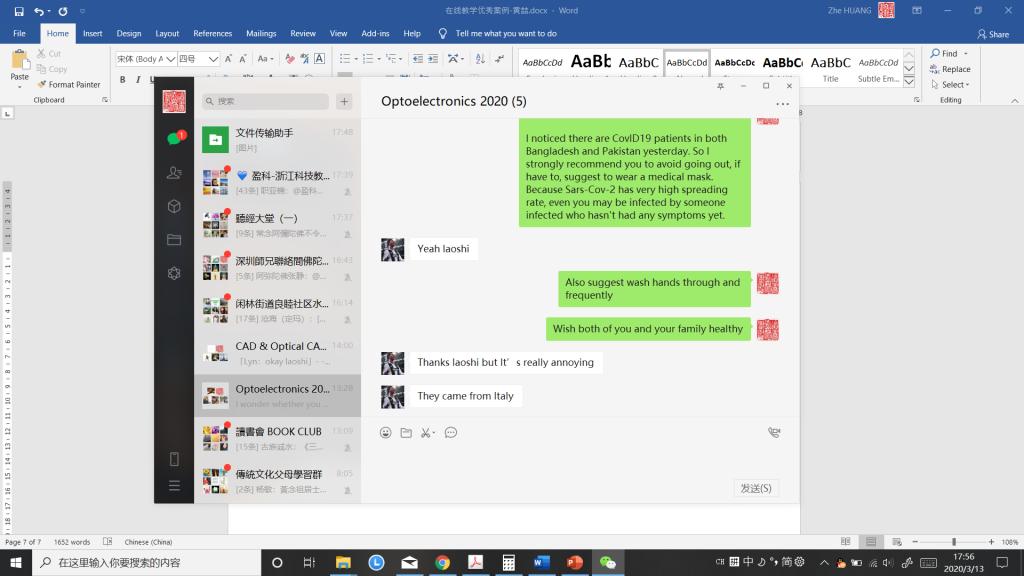Screen dimensions: 1024x576
Task: Open the font size dropdown
Action: [x=213, y=59]
